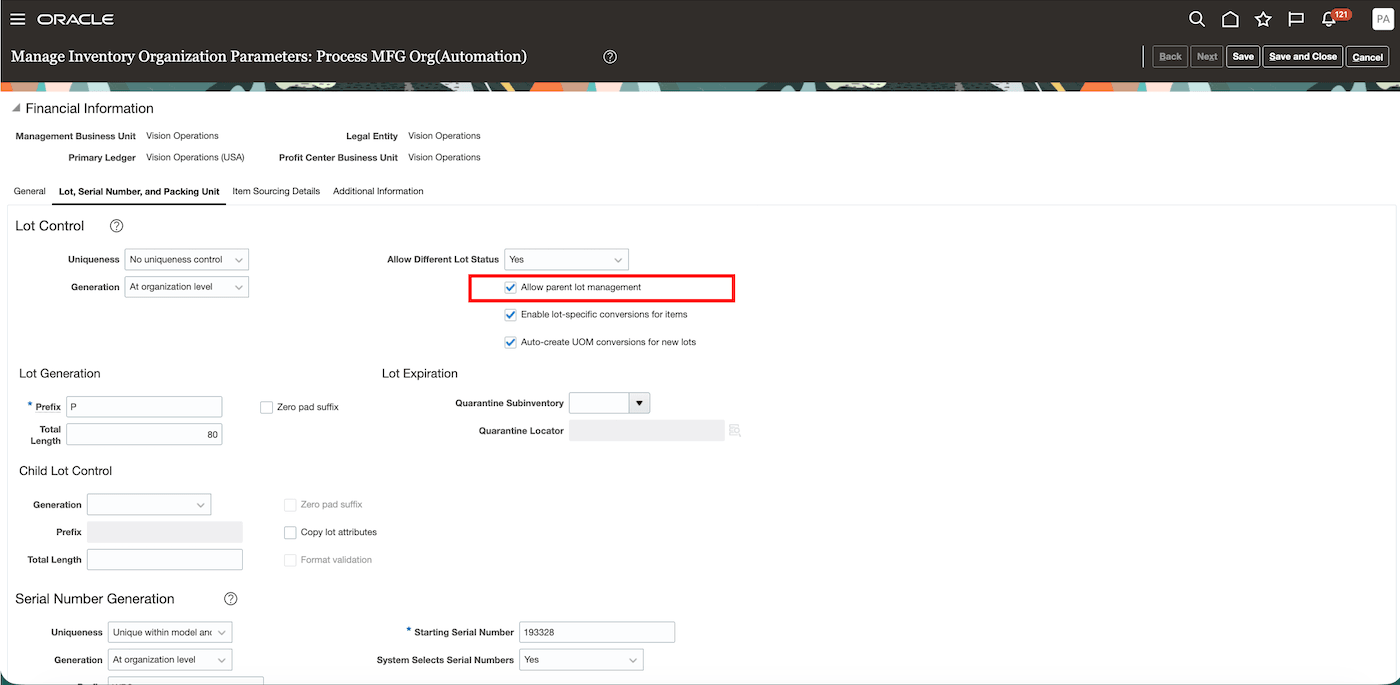
Task: Click the Cancel button
Action: (x=1368, y=57)
